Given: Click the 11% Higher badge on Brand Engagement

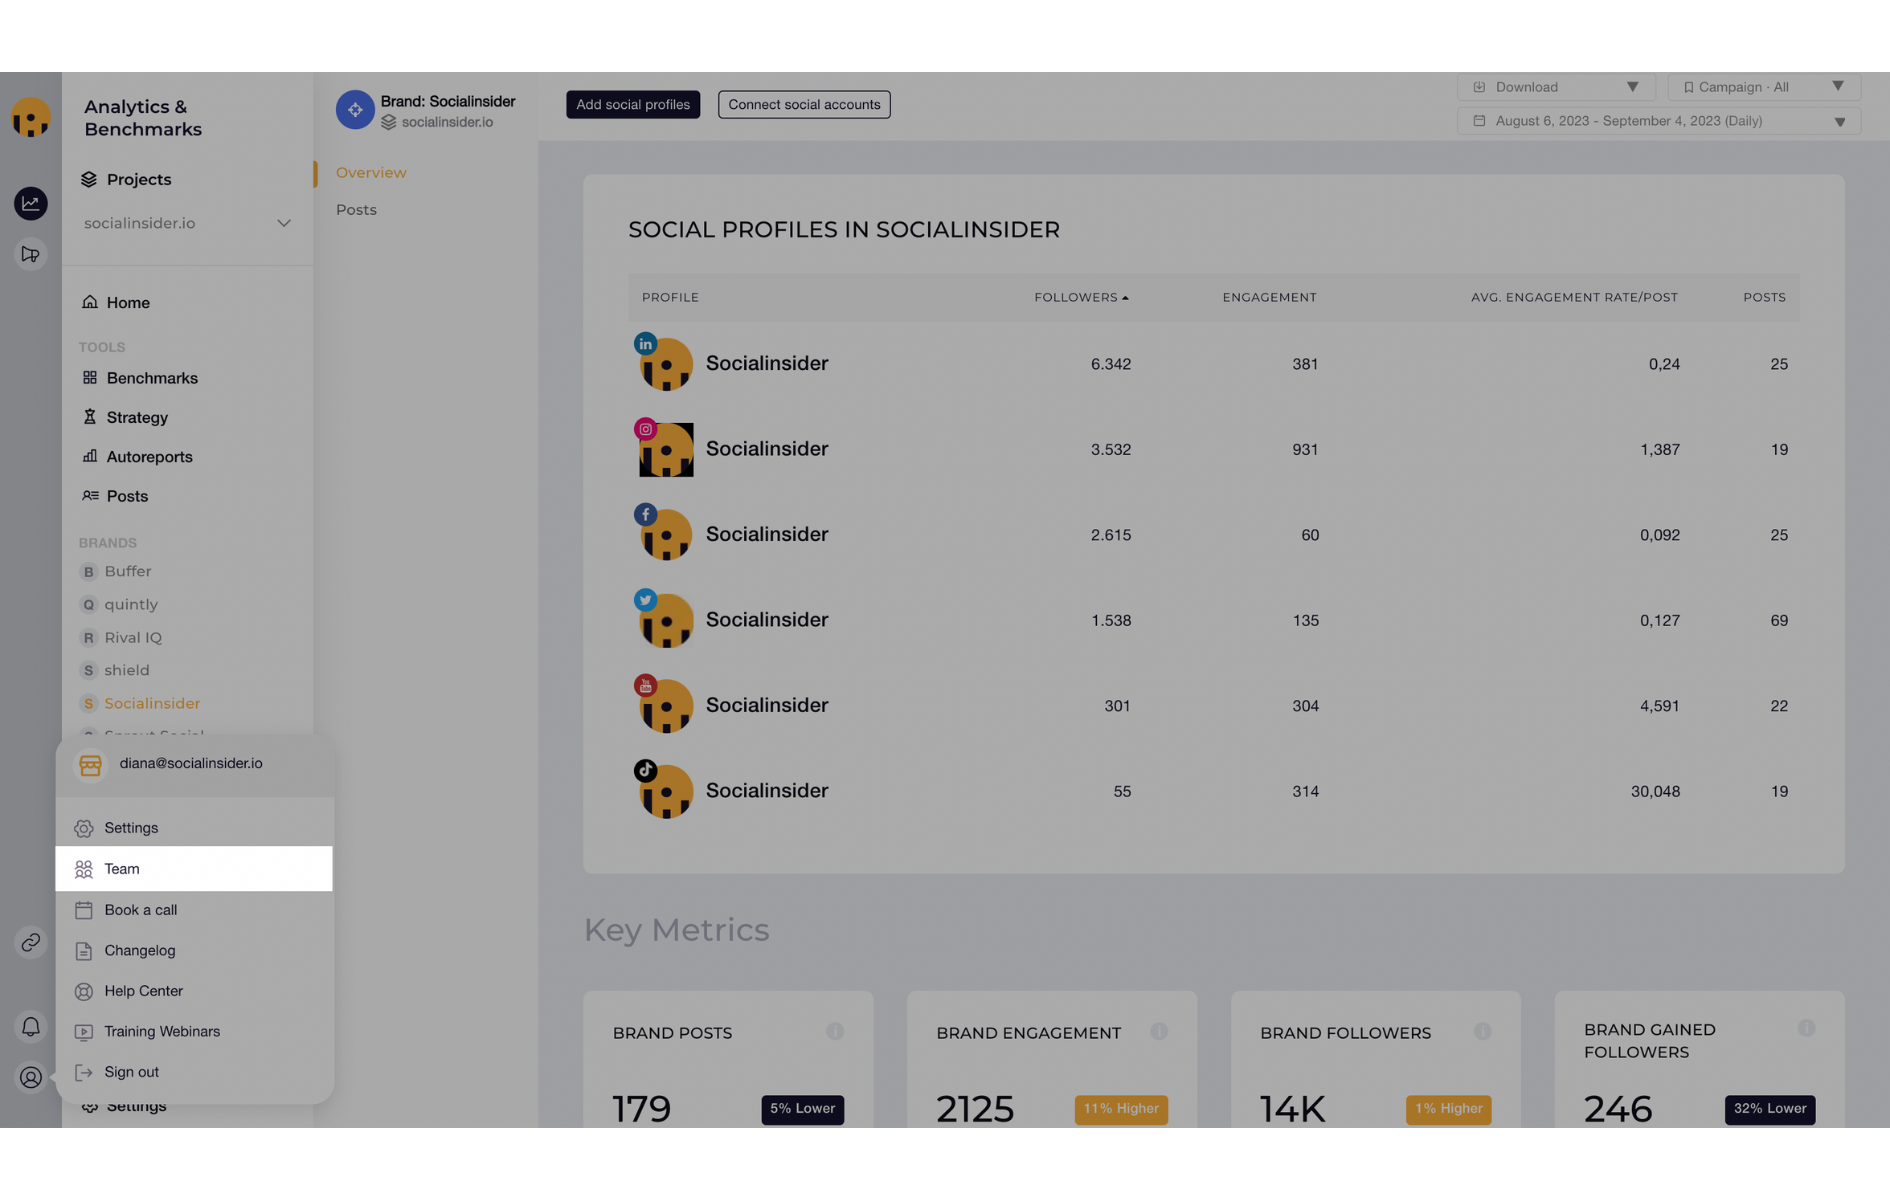Looking at the screenshot, I should pyautogui.click(x=1121, y=1109).
